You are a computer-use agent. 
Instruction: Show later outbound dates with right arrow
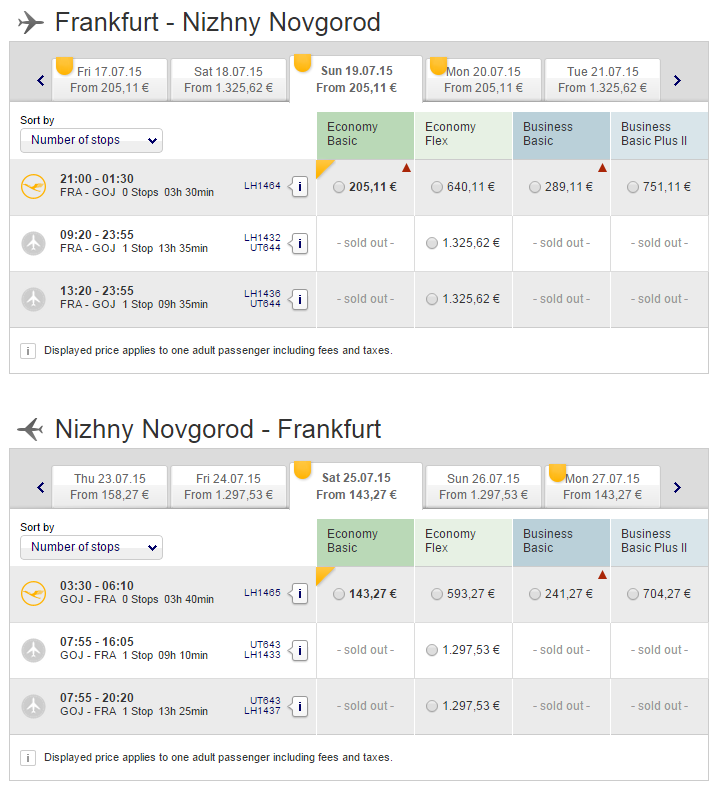(x=677, y=81)
